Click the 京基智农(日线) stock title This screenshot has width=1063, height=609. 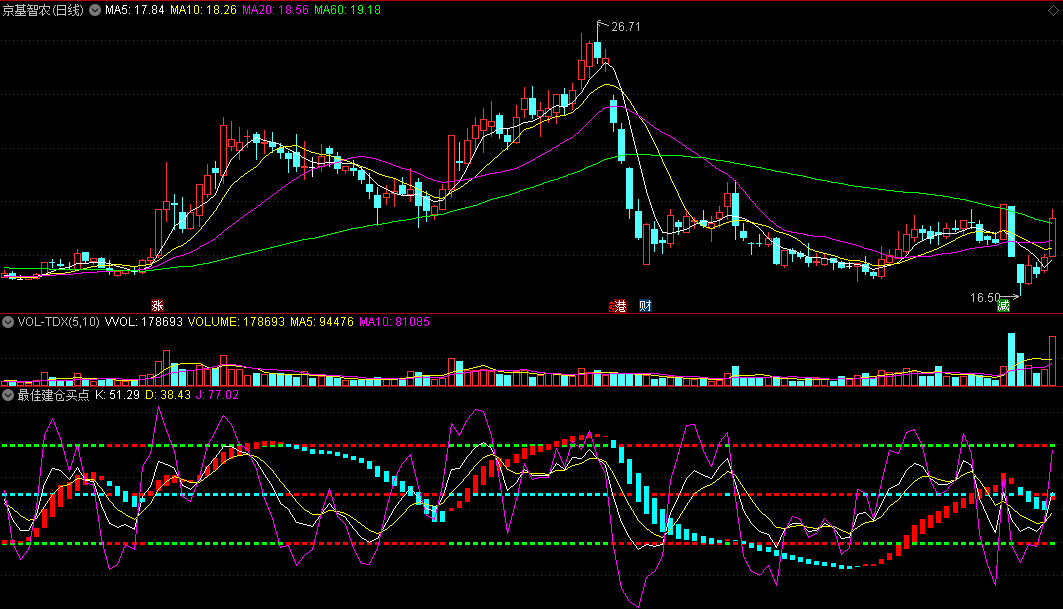[43, 10]
